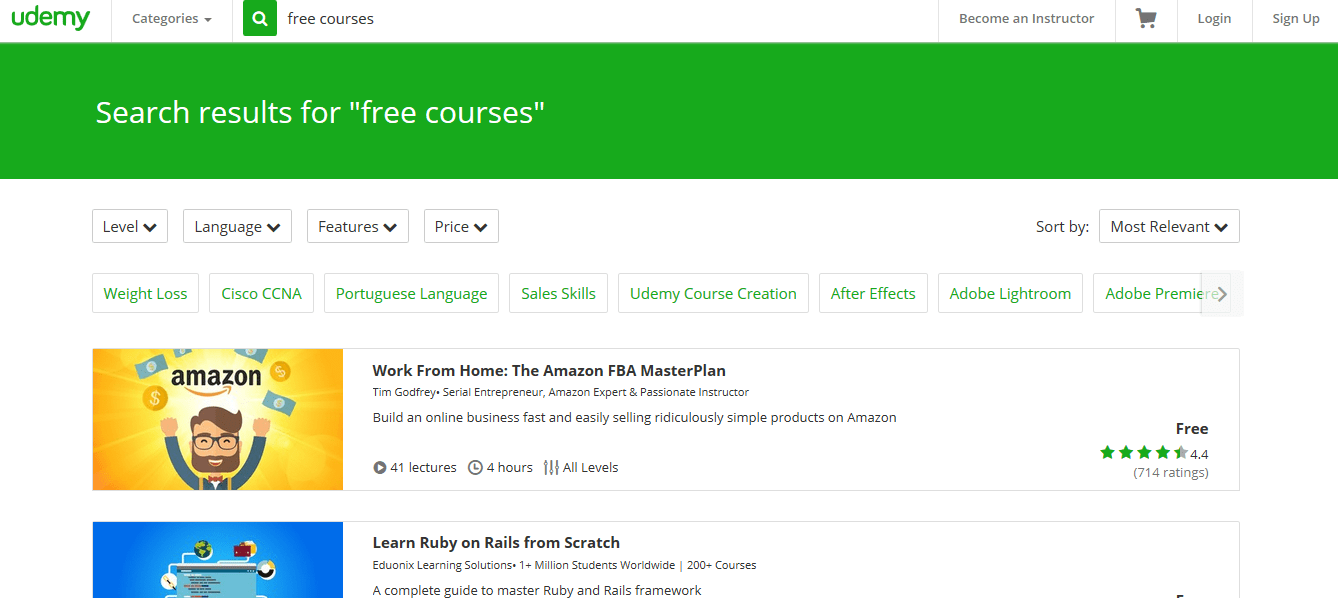Go to the Login page
Image resolution: width=1338 pixels, height=598 pixels.
pos(1214,18)
